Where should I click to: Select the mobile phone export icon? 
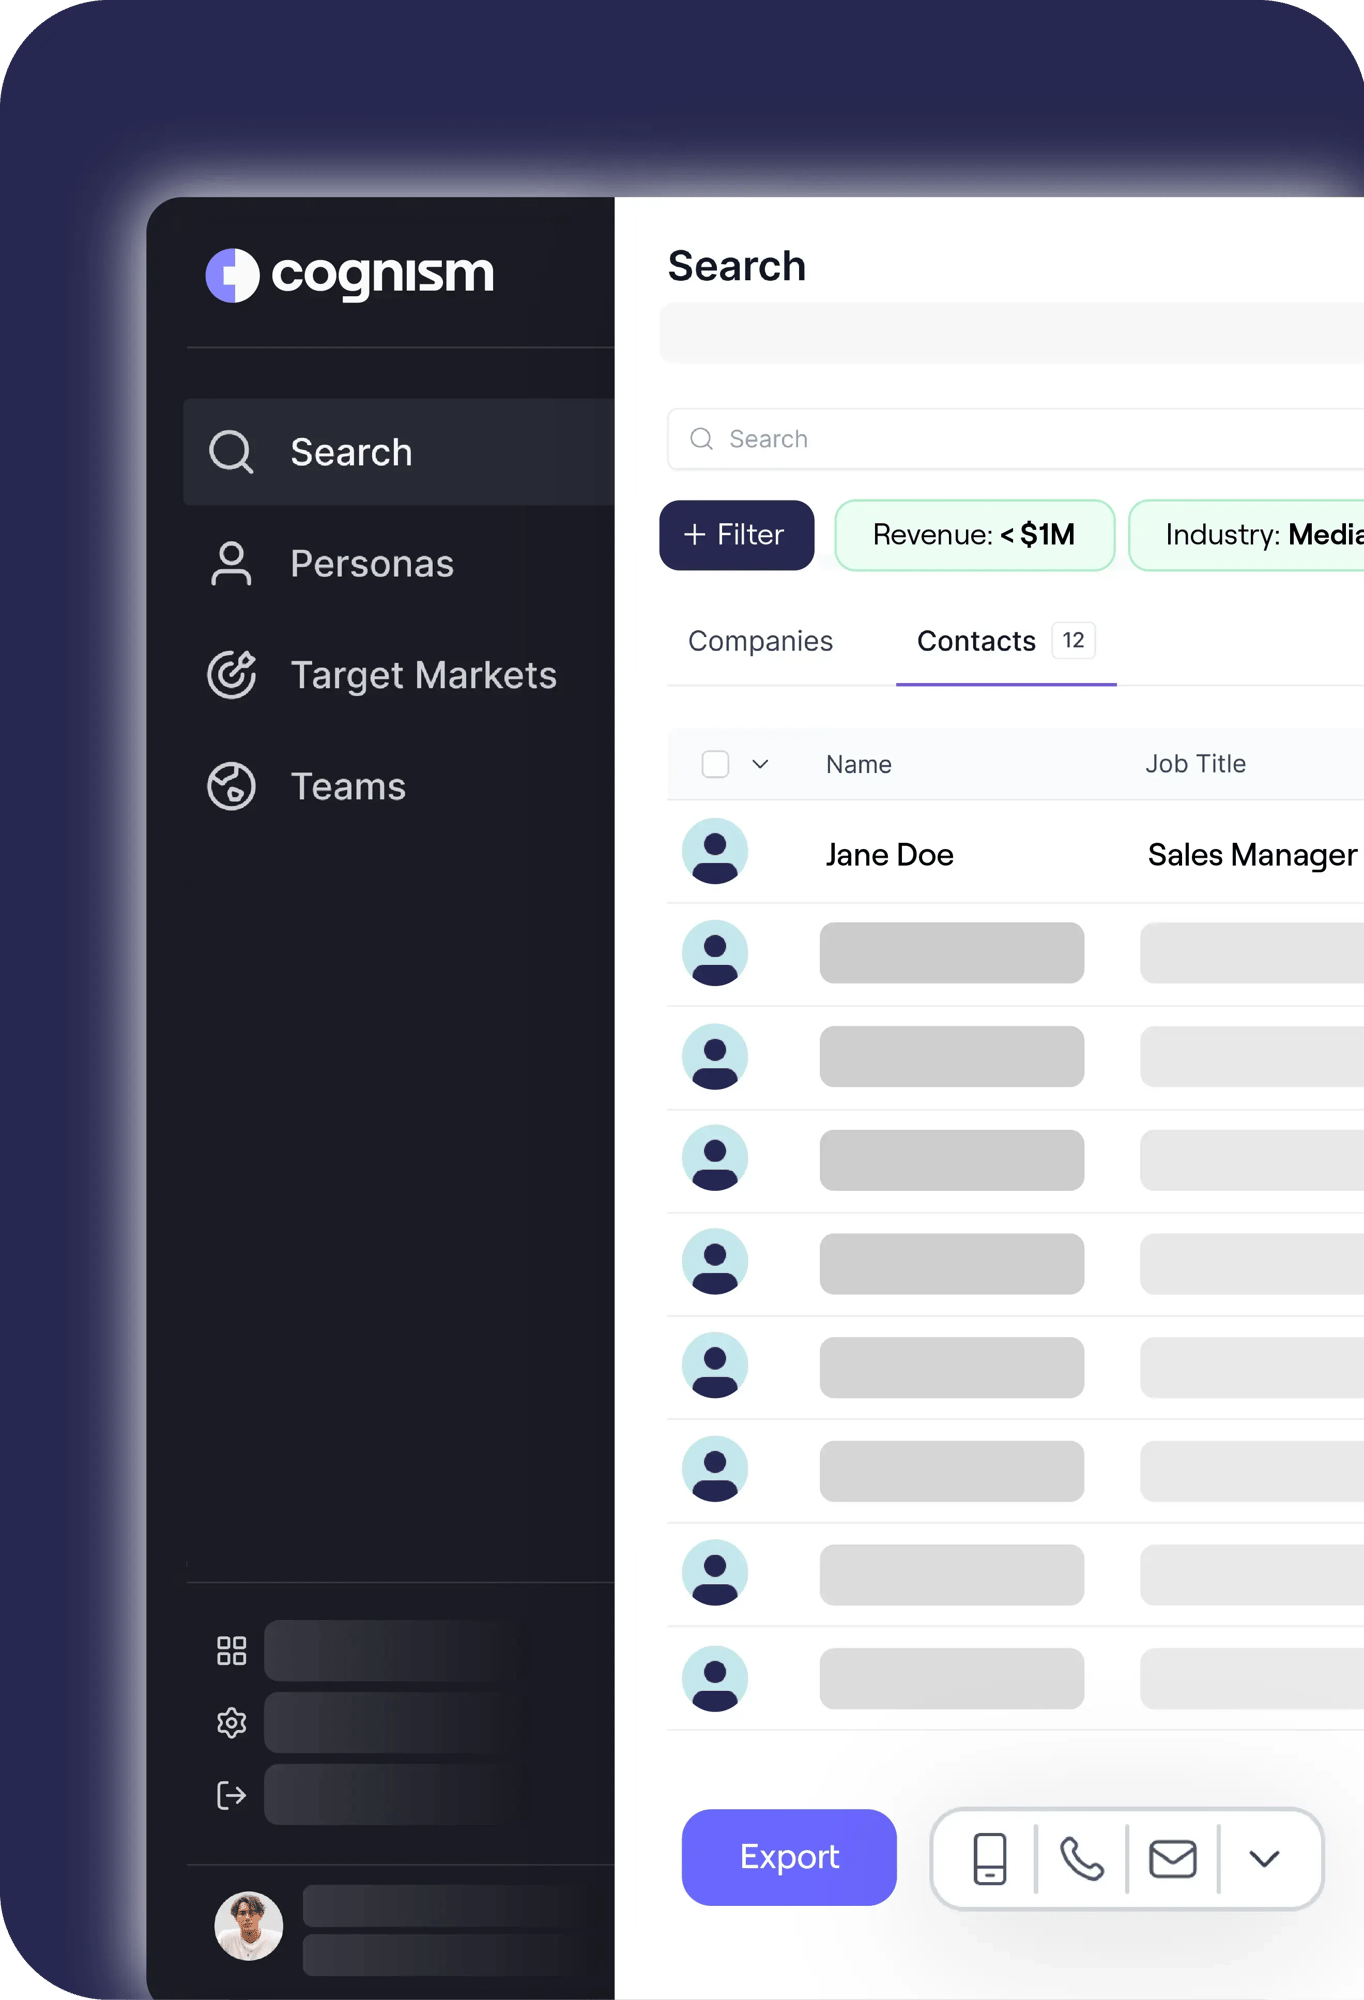pos(989,1858)
